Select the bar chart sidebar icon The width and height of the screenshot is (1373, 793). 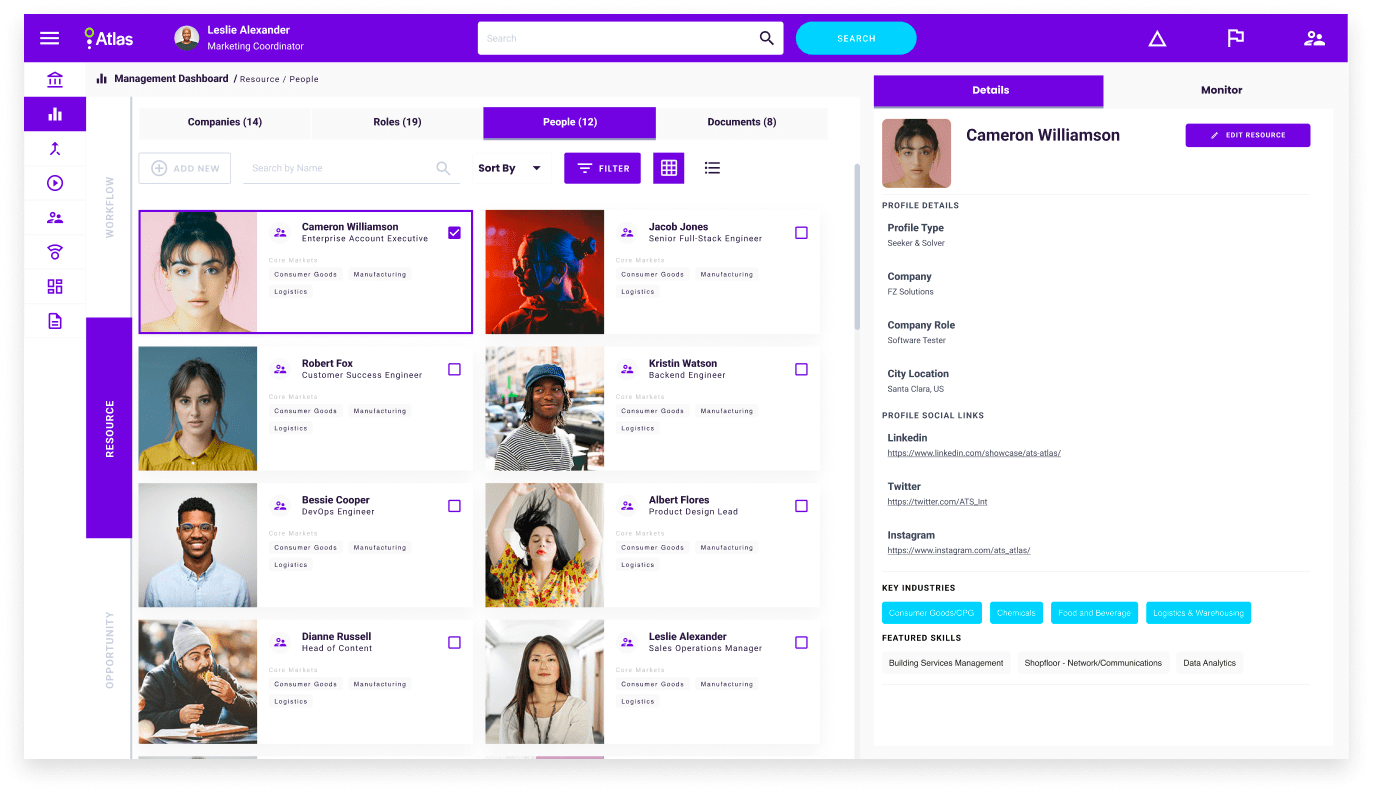coord(55,114)
